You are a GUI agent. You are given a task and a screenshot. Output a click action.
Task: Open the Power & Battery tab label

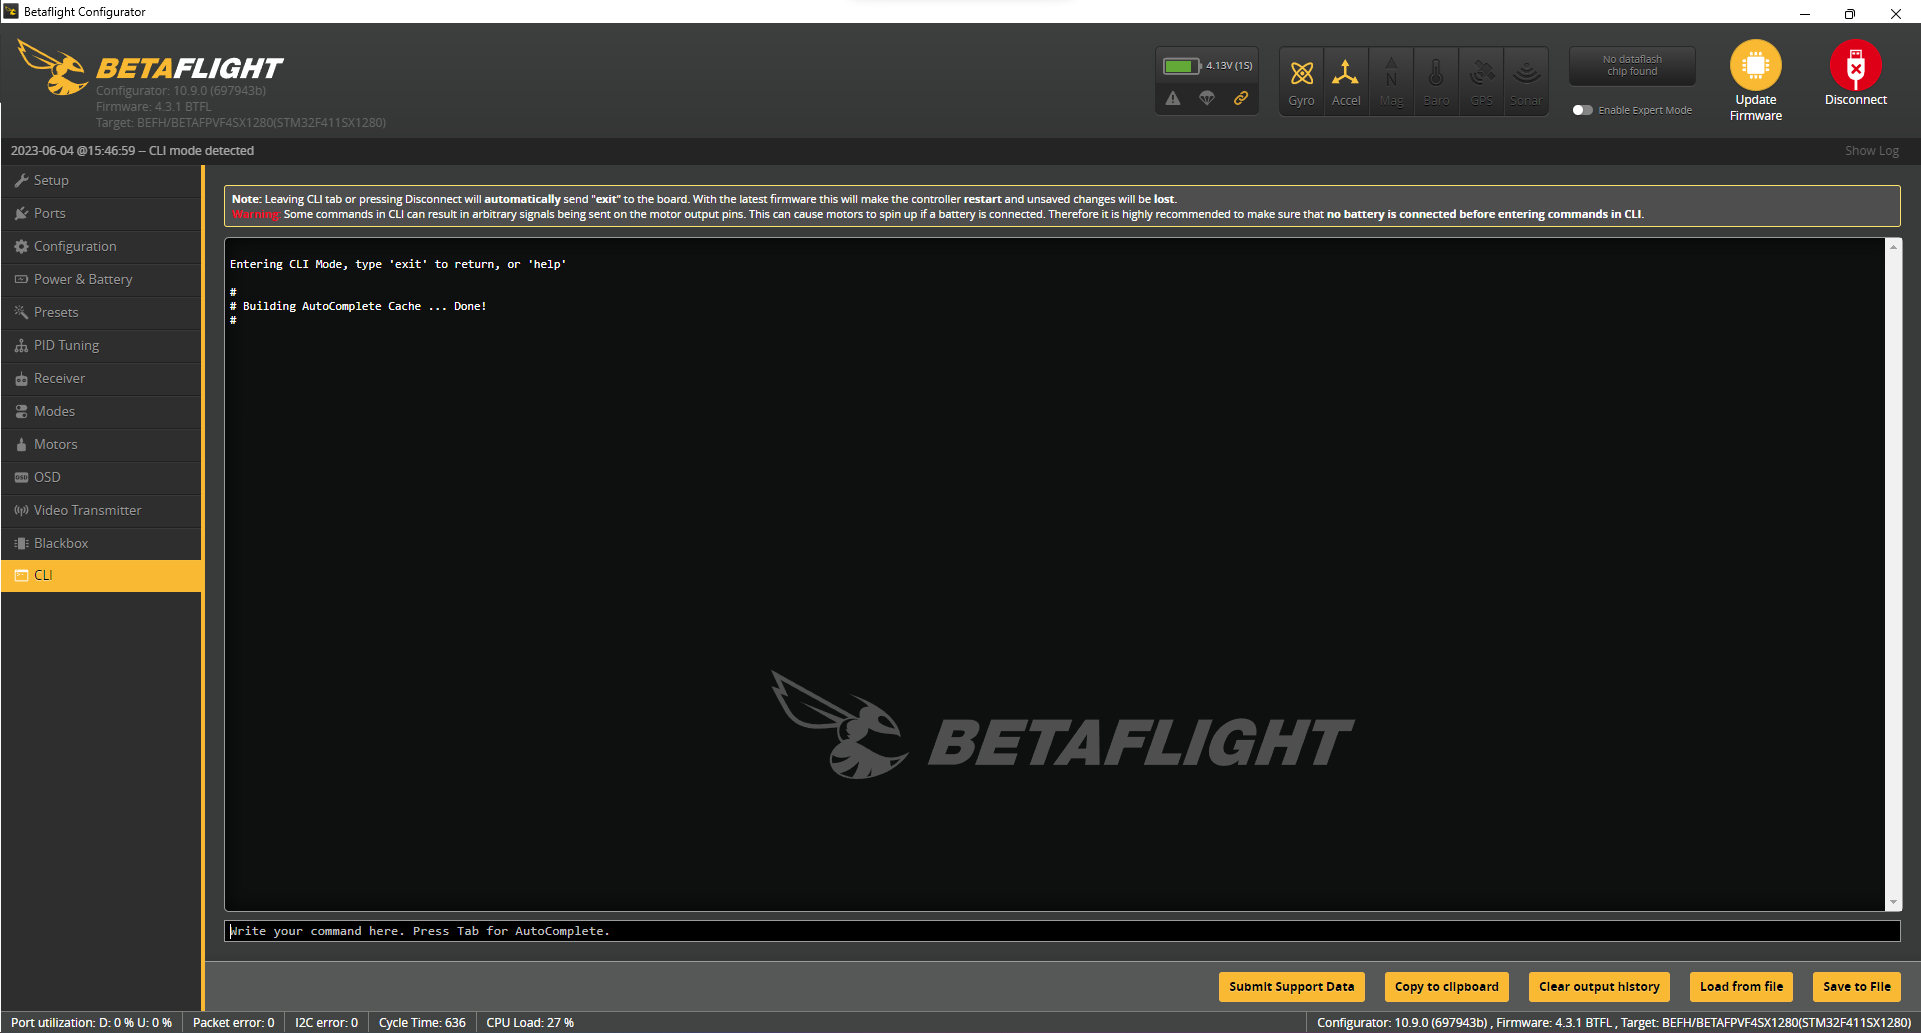pos(83,279)
